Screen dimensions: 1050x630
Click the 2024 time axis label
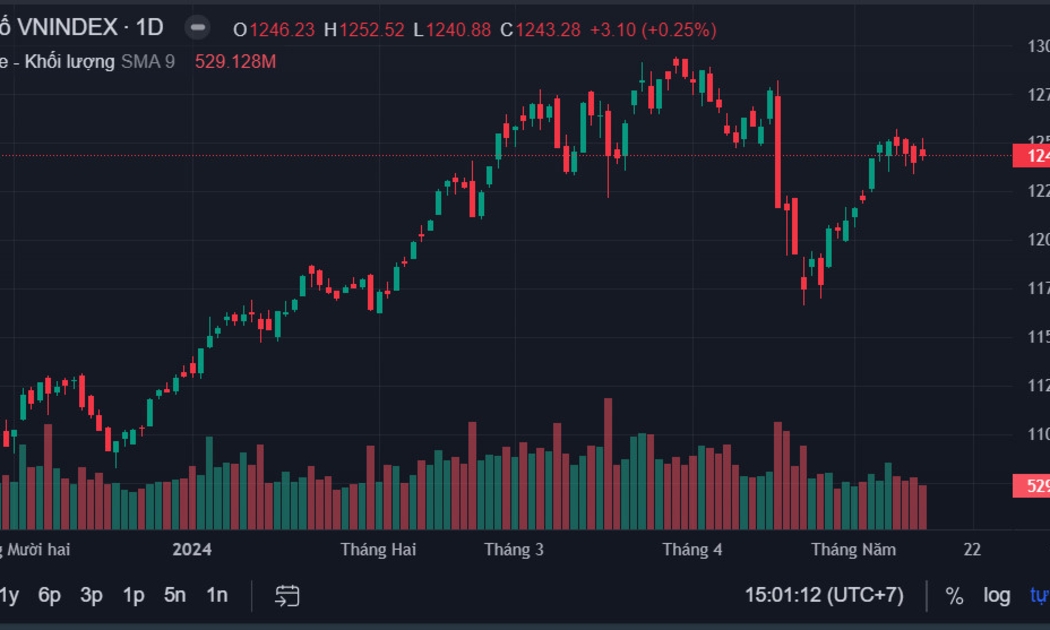(192, 549)
